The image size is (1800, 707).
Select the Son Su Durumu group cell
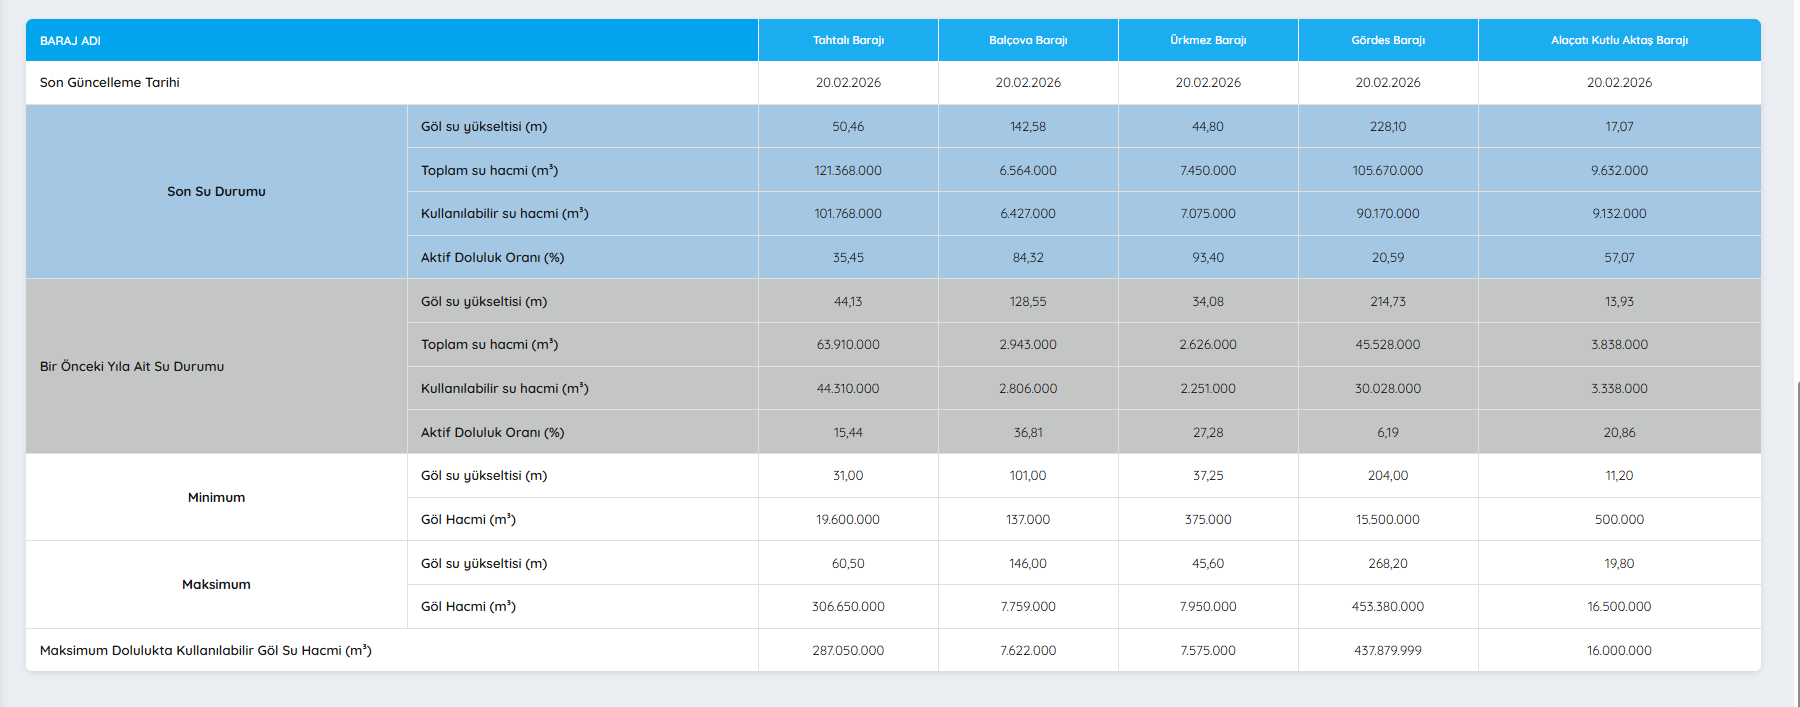216,192
